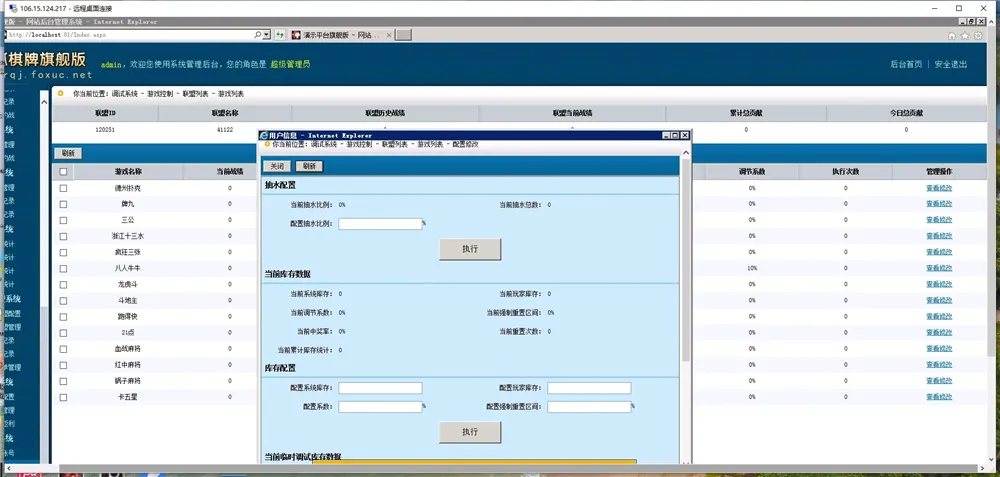Click the favicon on the browser tab

[x=297, y=35]
